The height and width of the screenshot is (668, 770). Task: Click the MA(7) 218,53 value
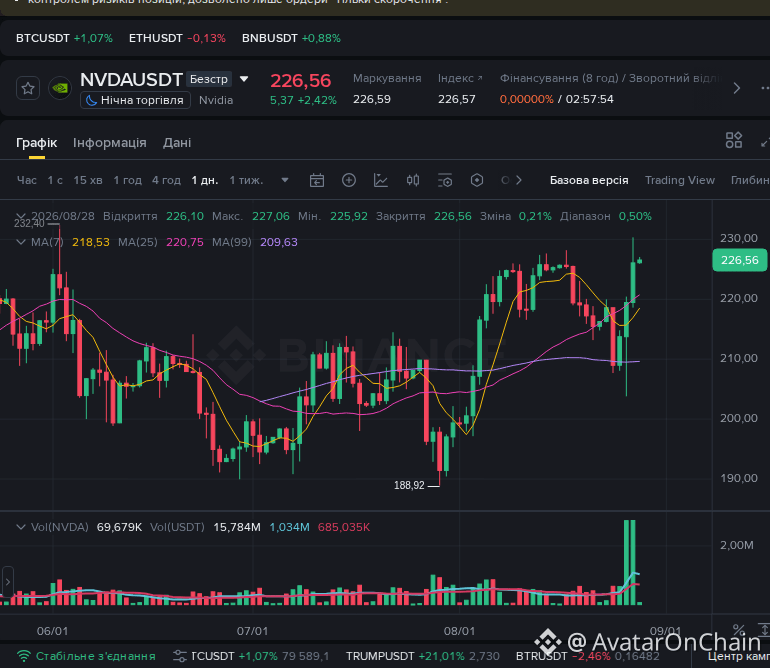coord(91,242)
